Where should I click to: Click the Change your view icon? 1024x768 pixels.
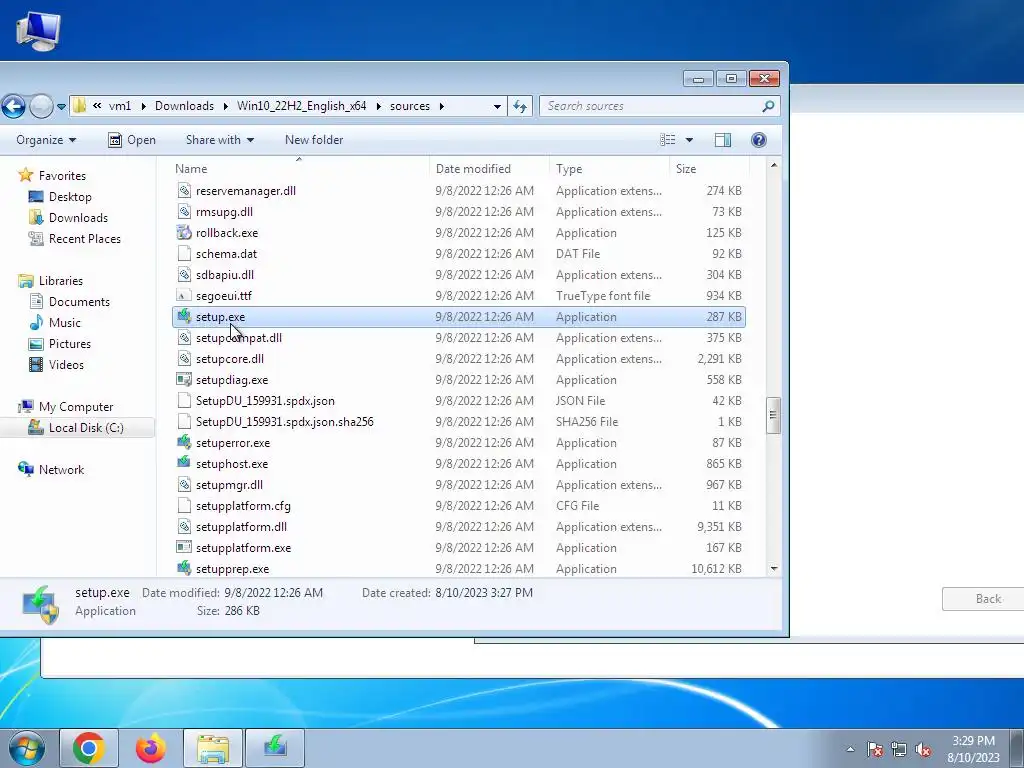coord(667,140)
